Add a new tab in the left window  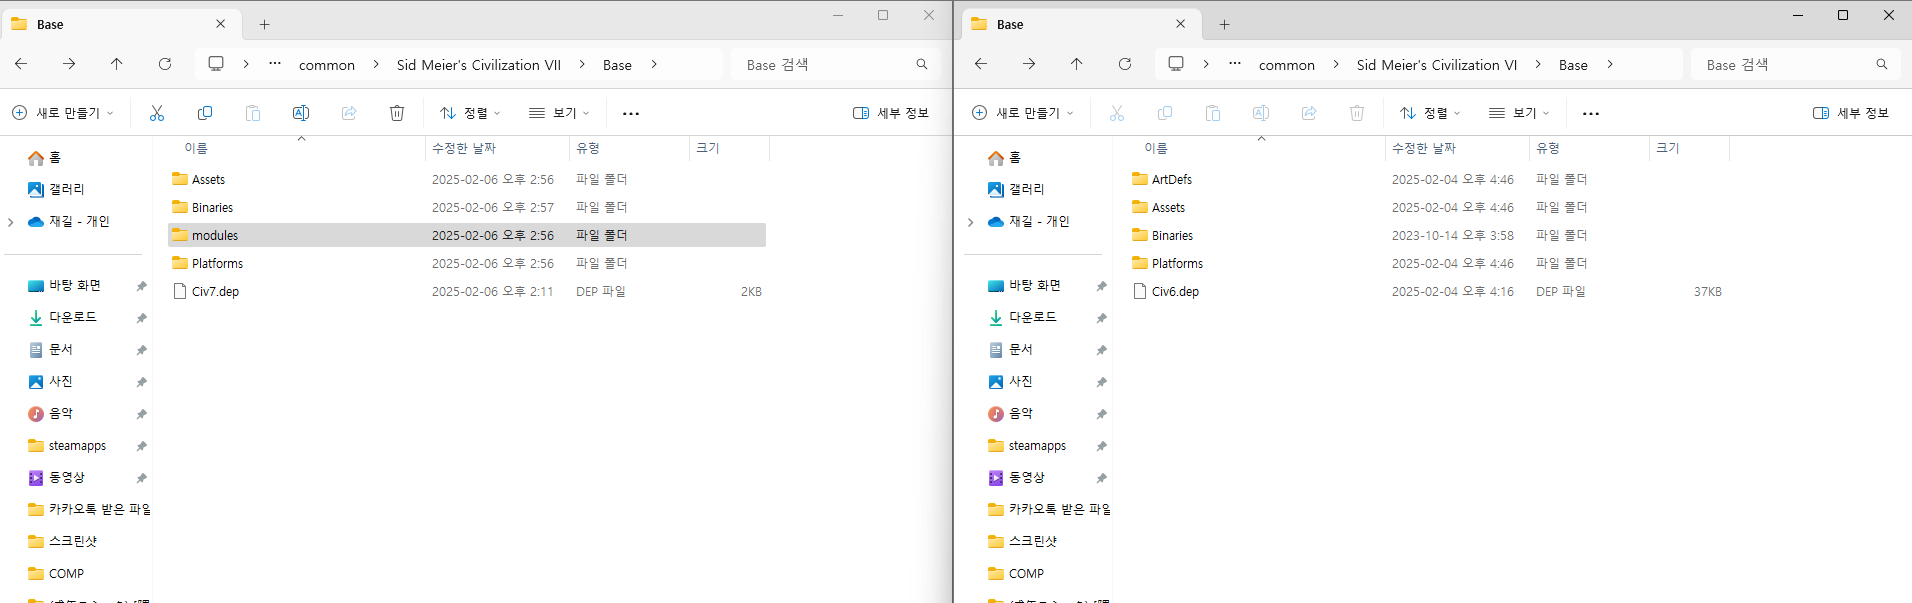[x=265, y=24]
